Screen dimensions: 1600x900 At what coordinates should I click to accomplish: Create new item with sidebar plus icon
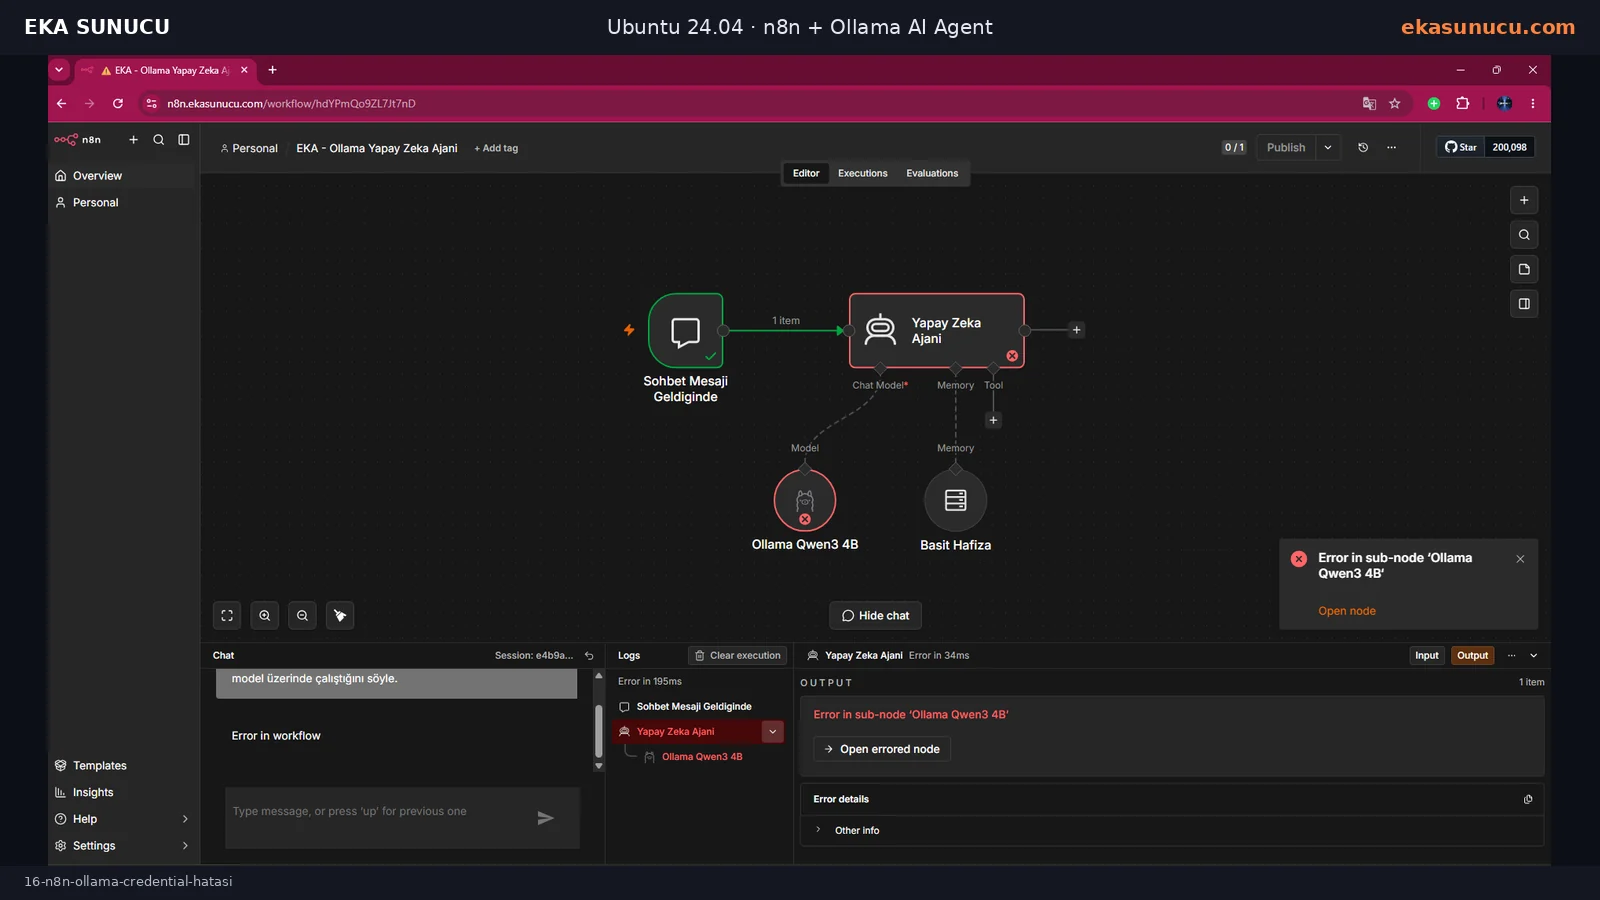(x=133, y=140)
